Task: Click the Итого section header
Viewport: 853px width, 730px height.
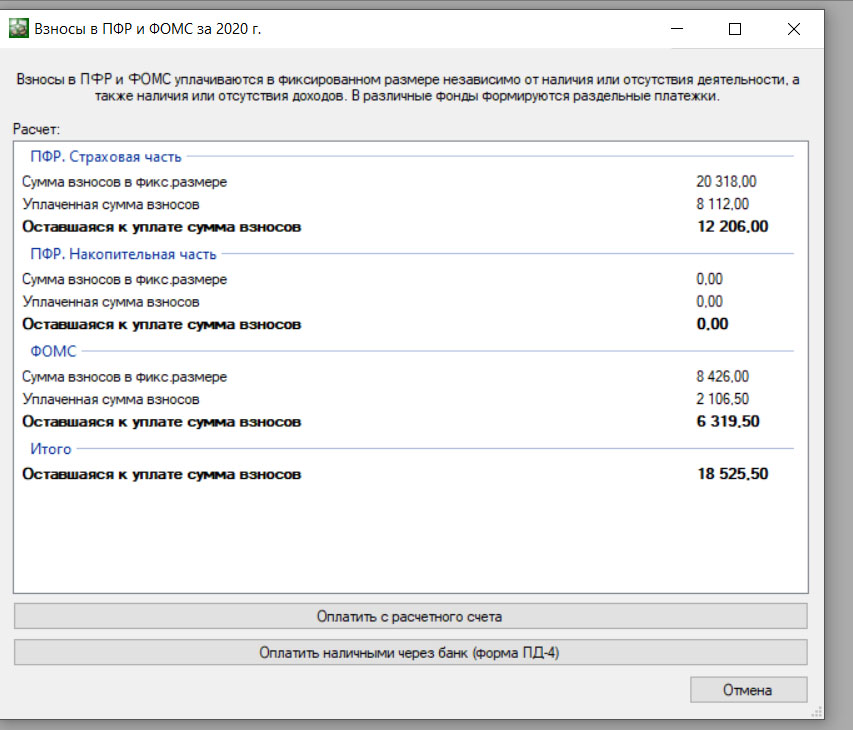Action: 51,449
